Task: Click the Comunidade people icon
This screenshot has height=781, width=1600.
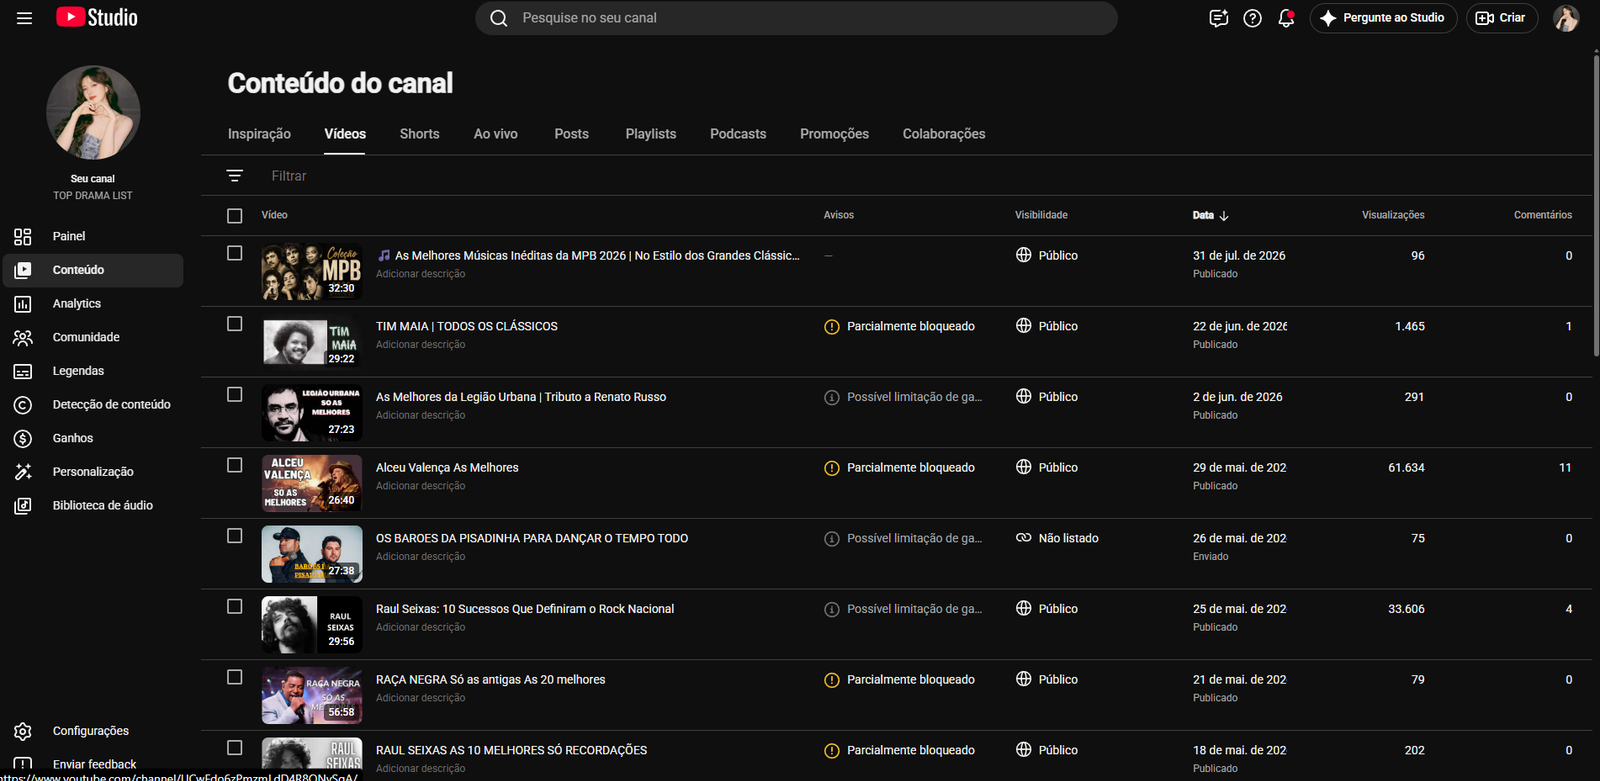Action: (23, 338)
